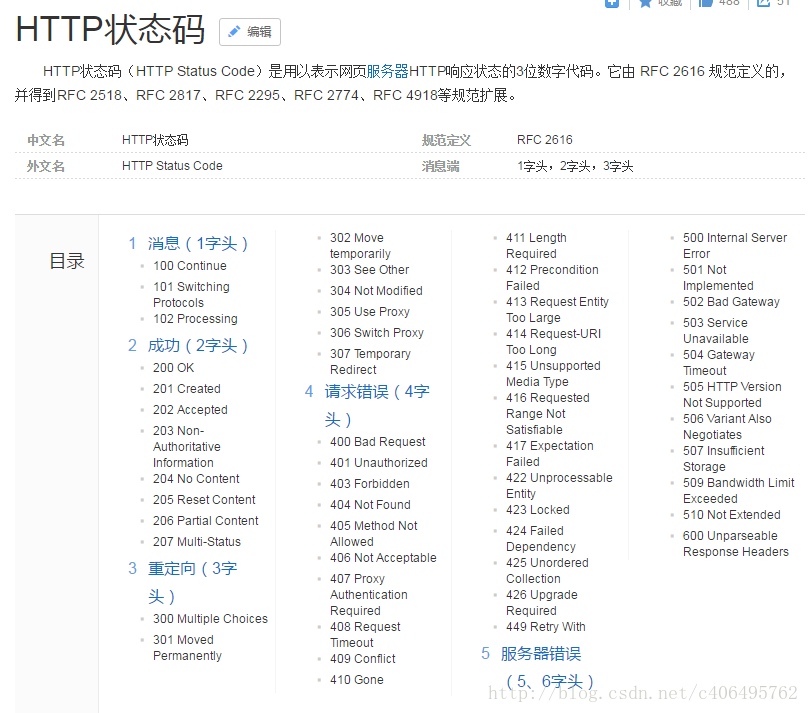This screenshot has width=809, height=713.
Task: Click 408 Request Timeout in contents
Action: [x=365, y=635]
